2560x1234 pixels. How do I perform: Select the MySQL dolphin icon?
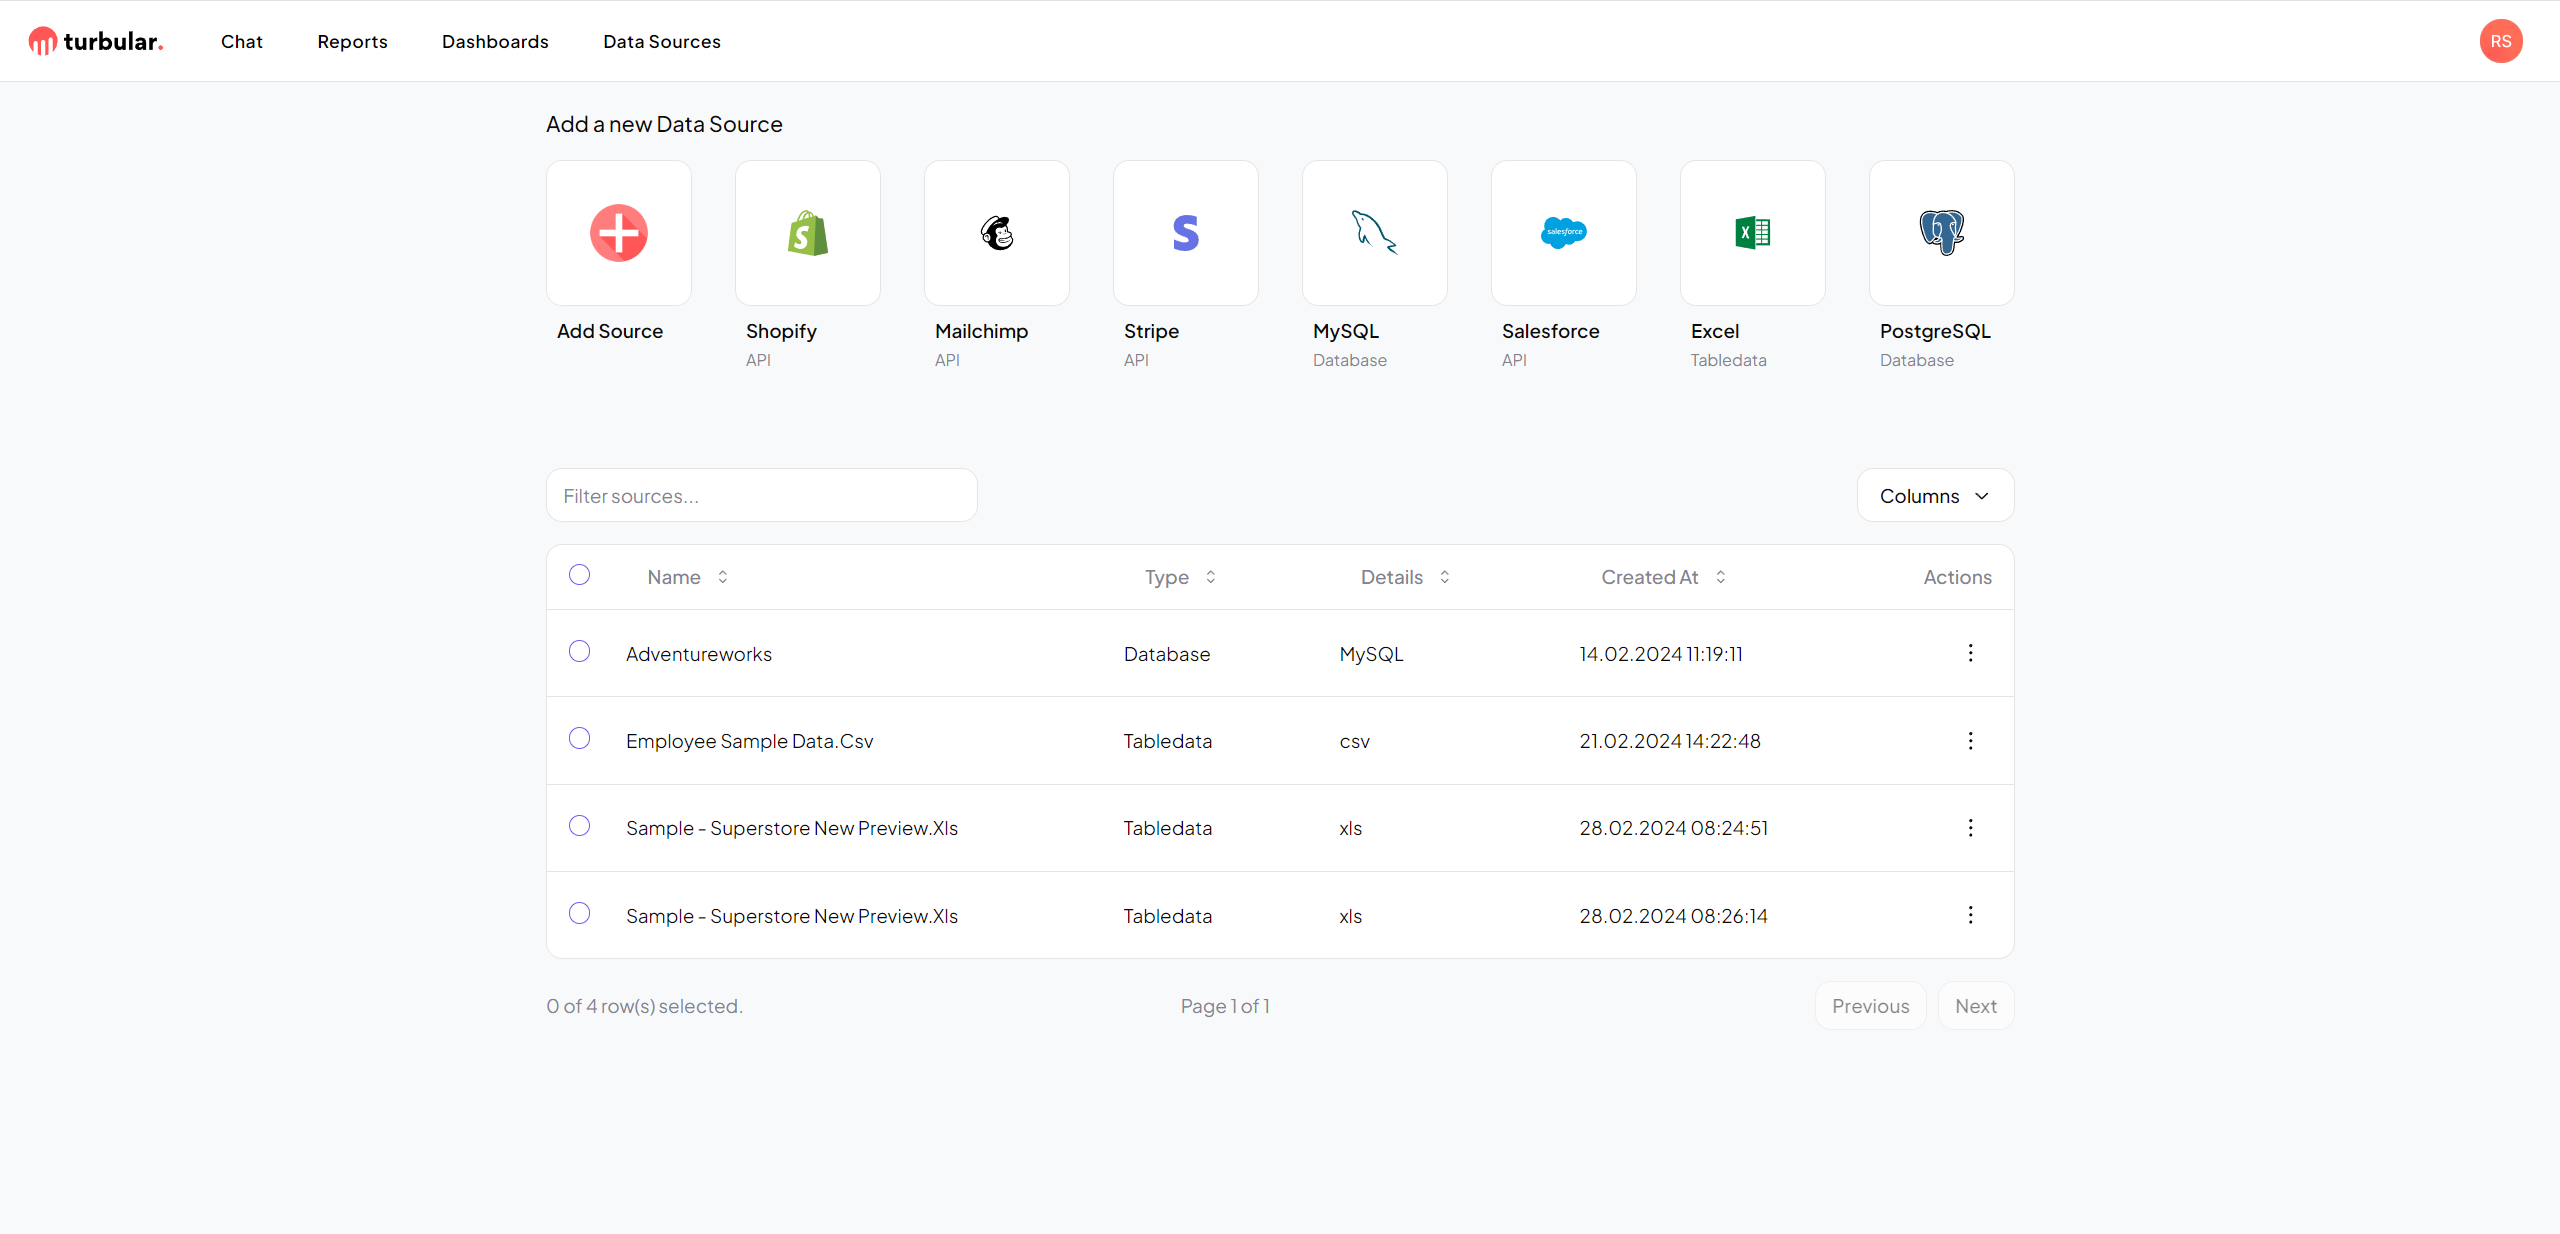click(1375, 233)
